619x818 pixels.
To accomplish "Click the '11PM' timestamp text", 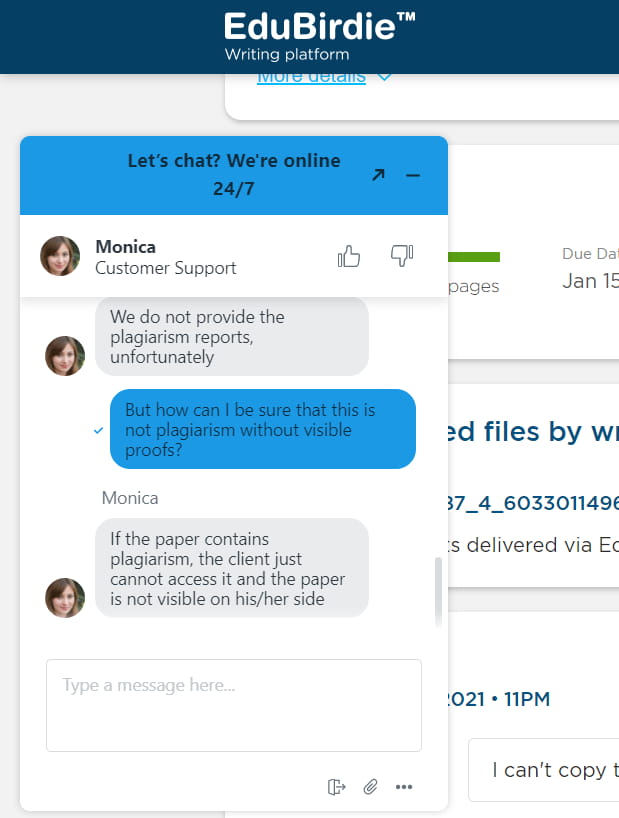I will 527,699.
